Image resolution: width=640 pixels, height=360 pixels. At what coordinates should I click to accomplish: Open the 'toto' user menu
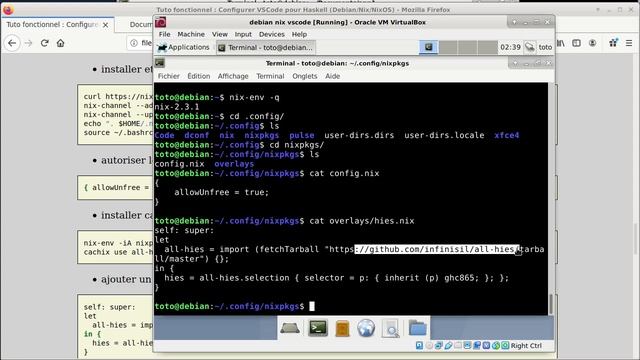coord(545,47)
